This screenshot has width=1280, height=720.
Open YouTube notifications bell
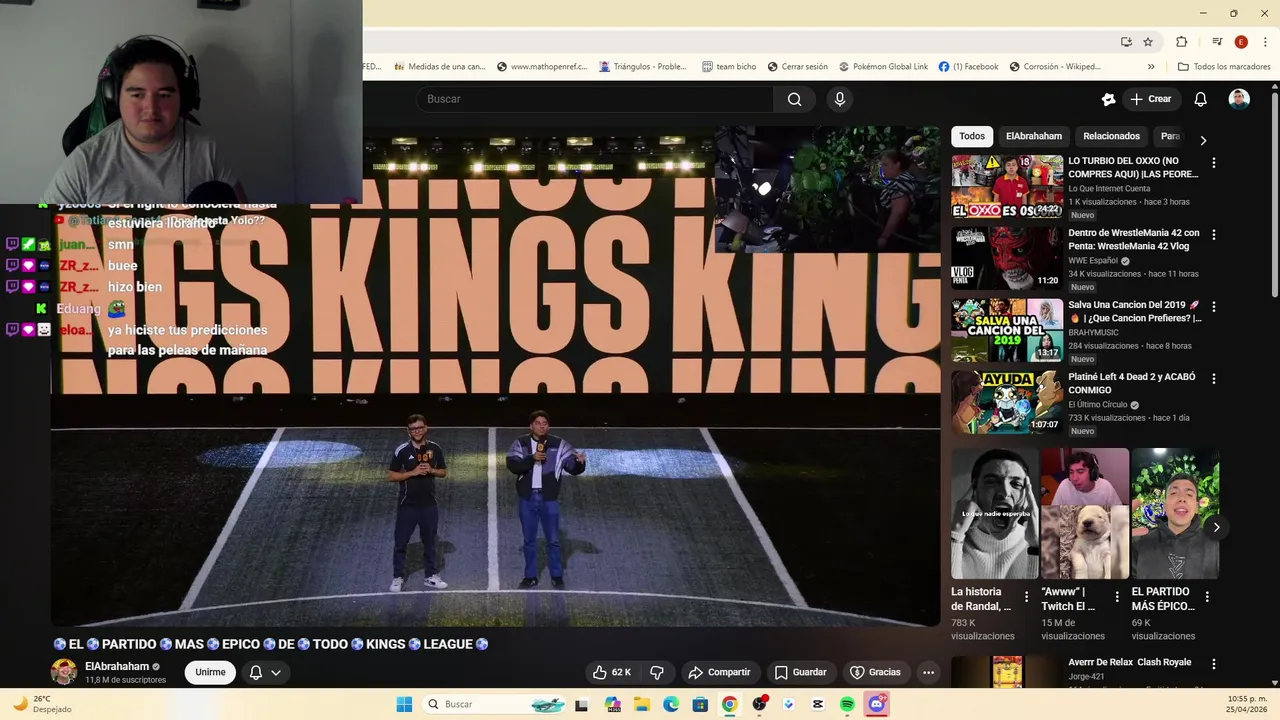(x=1201, y=99)
